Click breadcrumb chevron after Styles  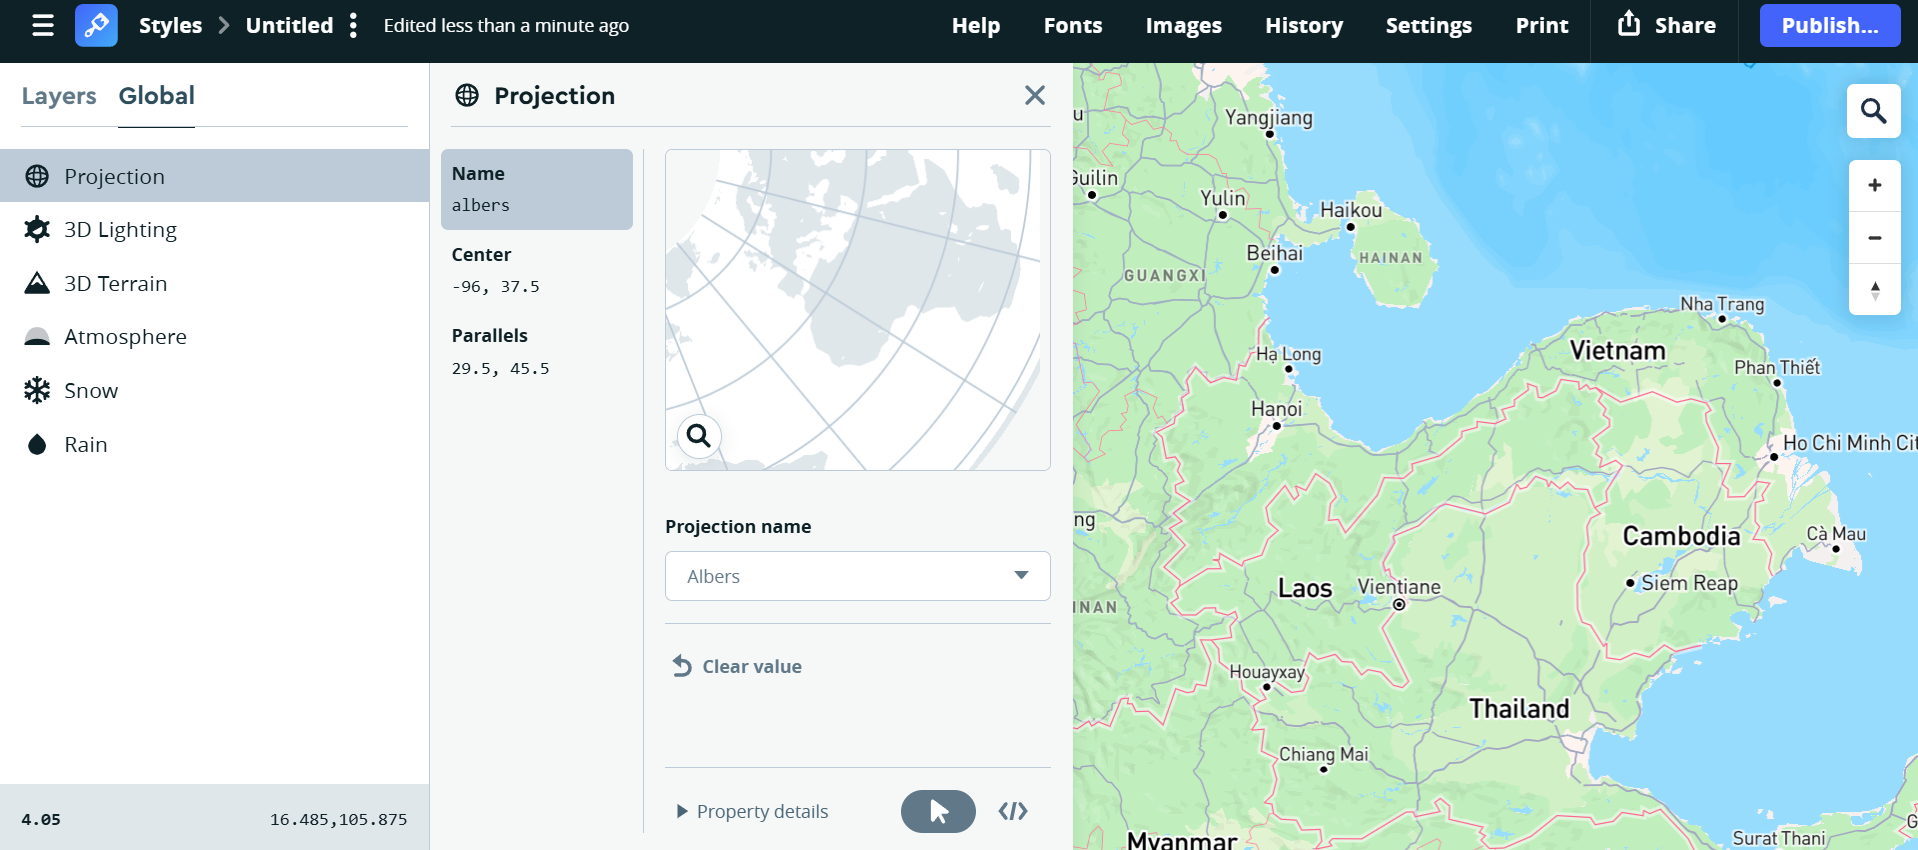pyautogui.click(x=224, y=25)
